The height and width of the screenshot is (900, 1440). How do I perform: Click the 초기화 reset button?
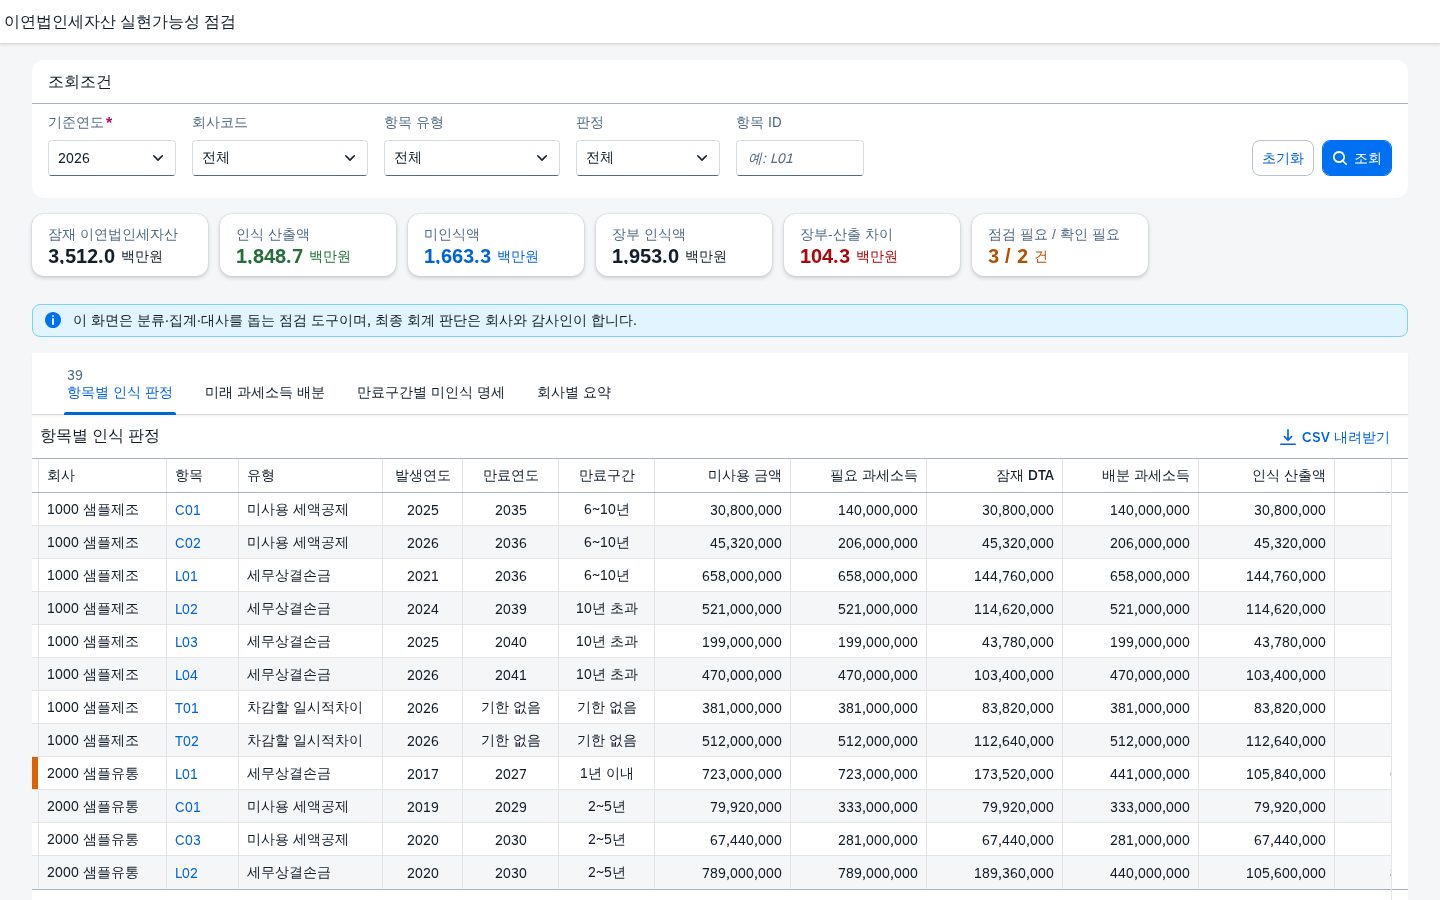(x=1283, y=158)
